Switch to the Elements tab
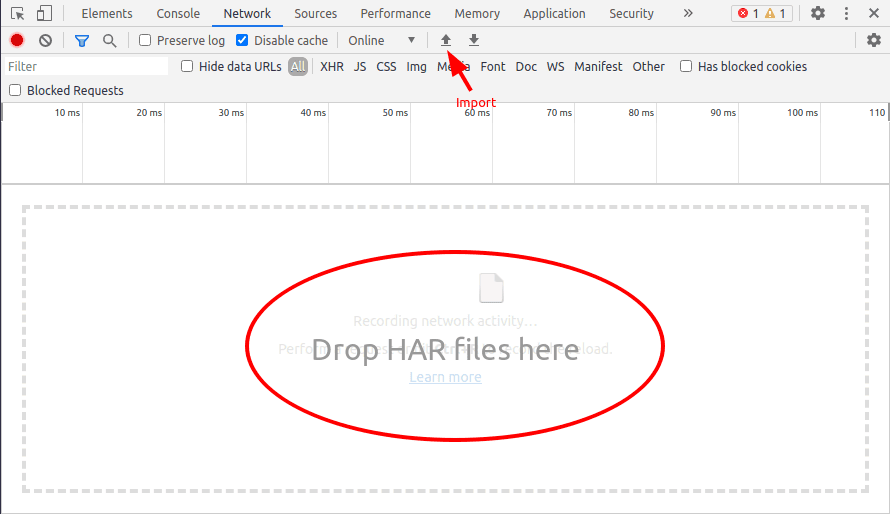 pyautogui.click(x=107, y=14)
